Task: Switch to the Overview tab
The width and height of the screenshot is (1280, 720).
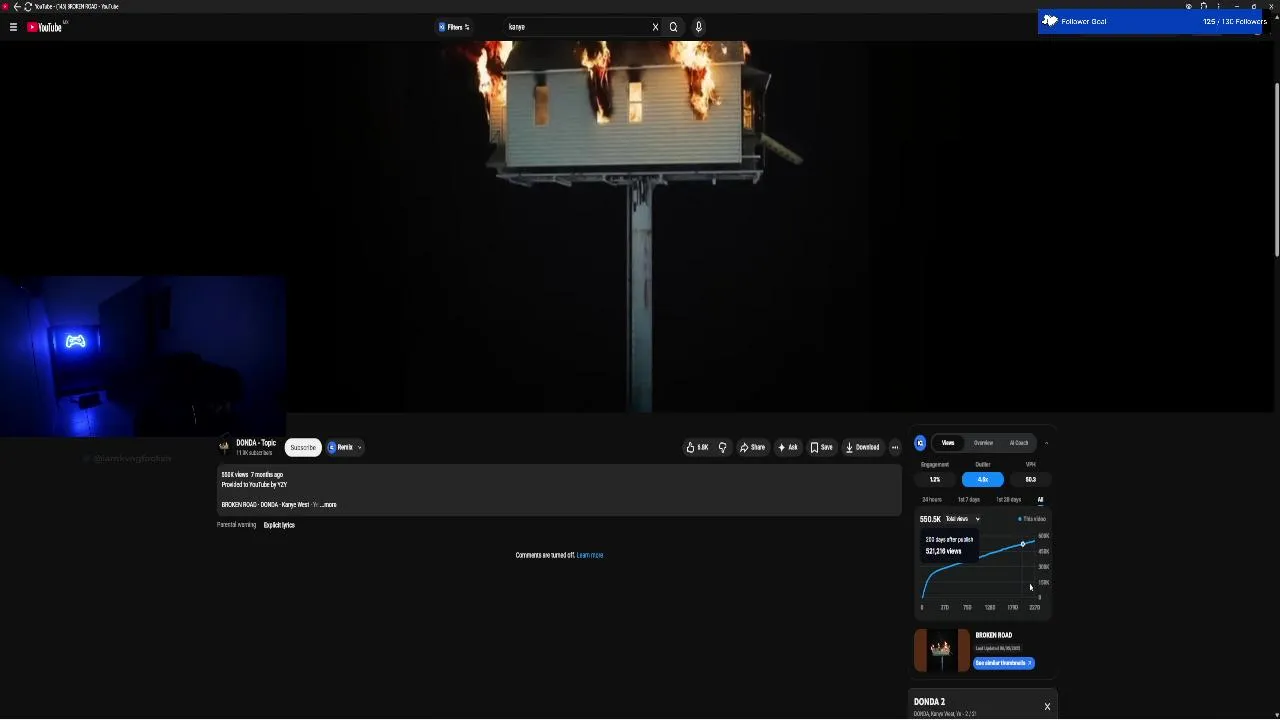Action: click(x=984, y=443)
